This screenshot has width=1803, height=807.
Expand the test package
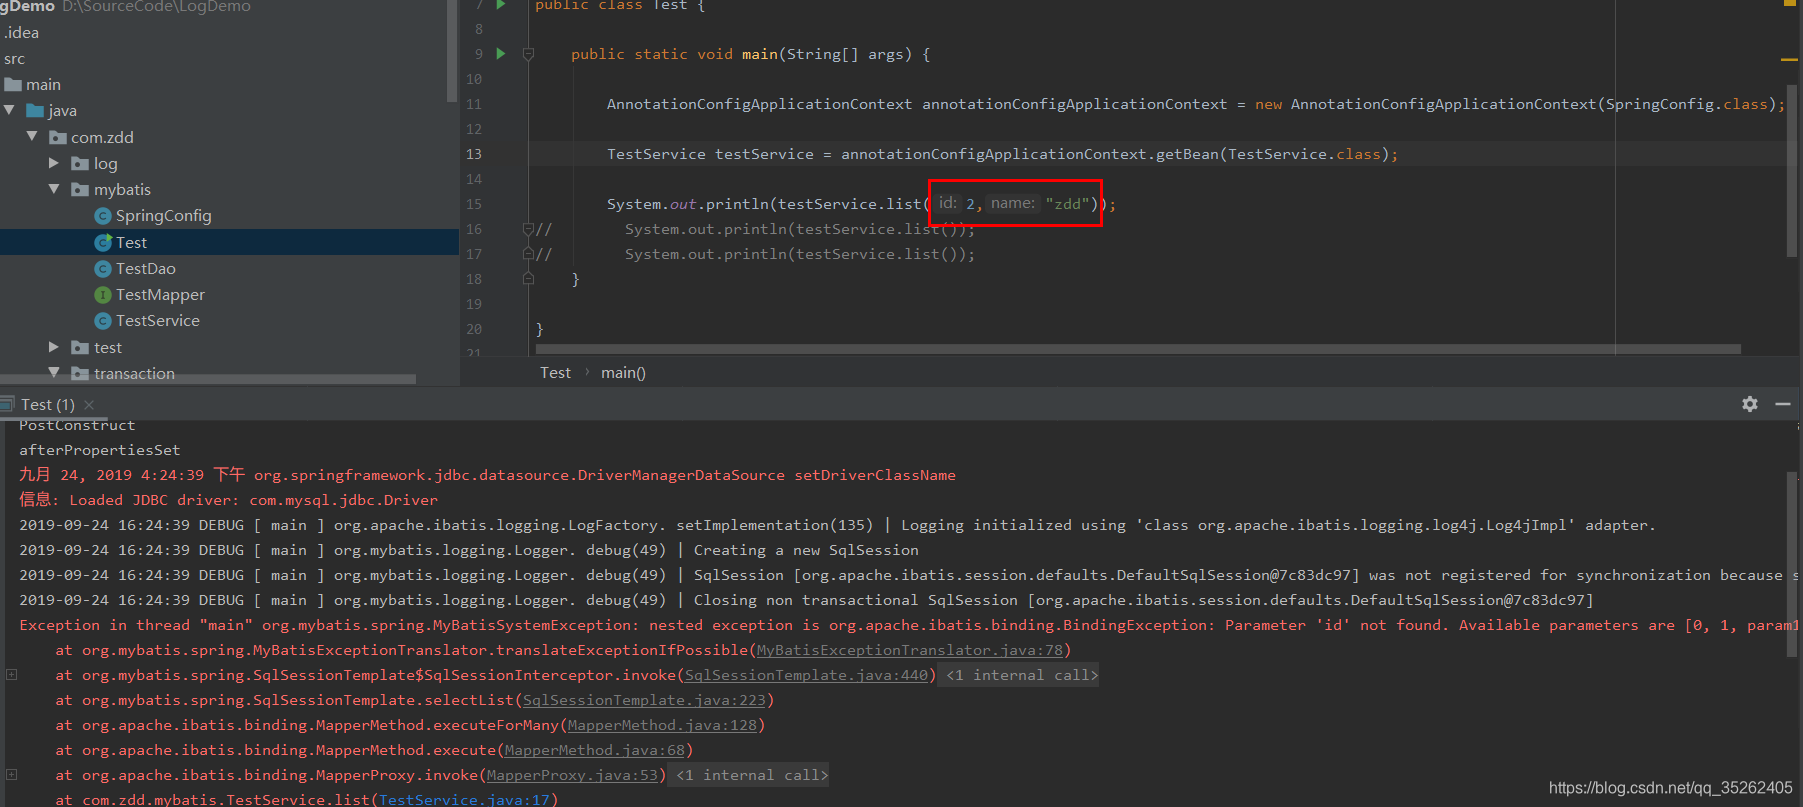54,347
